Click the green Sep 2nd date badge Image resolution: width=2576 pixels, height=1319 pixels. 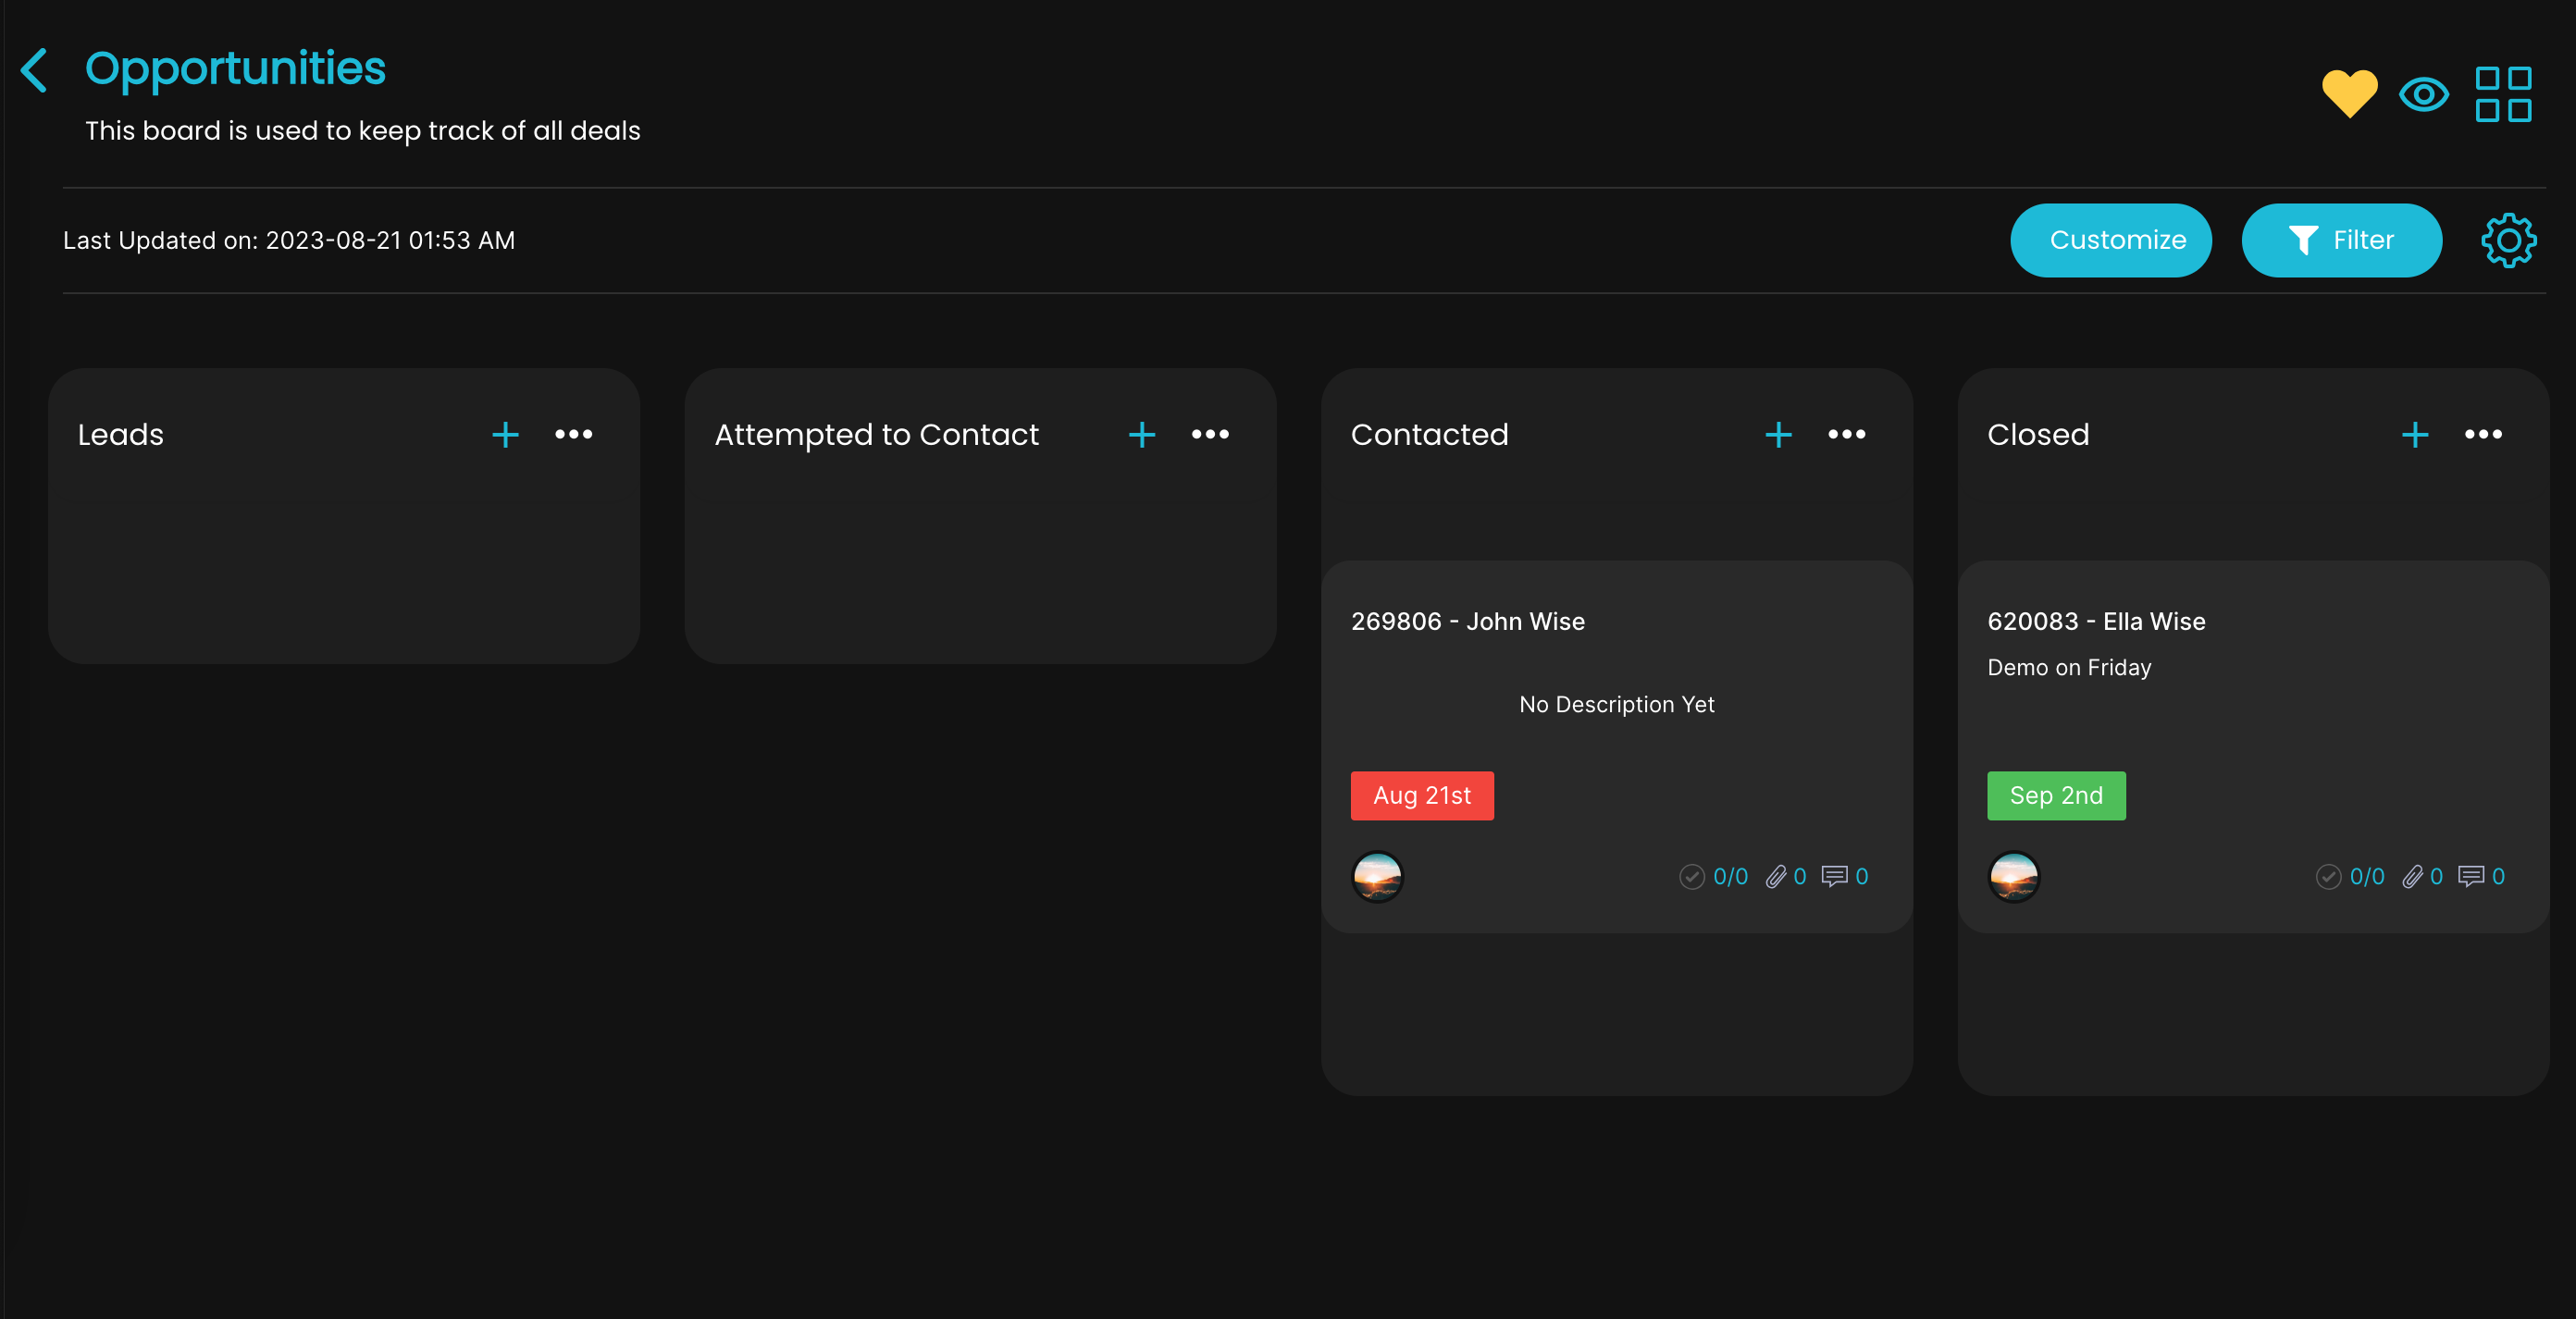tap(2055, 796)
